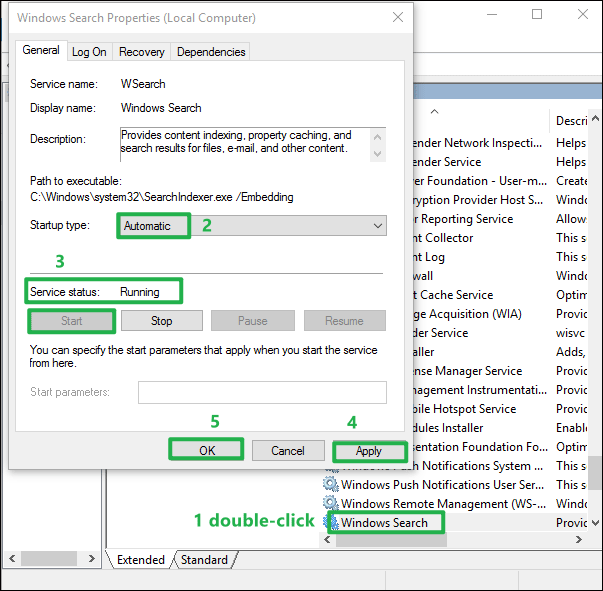Screen dimensions: 603x591
Task: Click the Cancel button
Action: [x=288, y=450]
